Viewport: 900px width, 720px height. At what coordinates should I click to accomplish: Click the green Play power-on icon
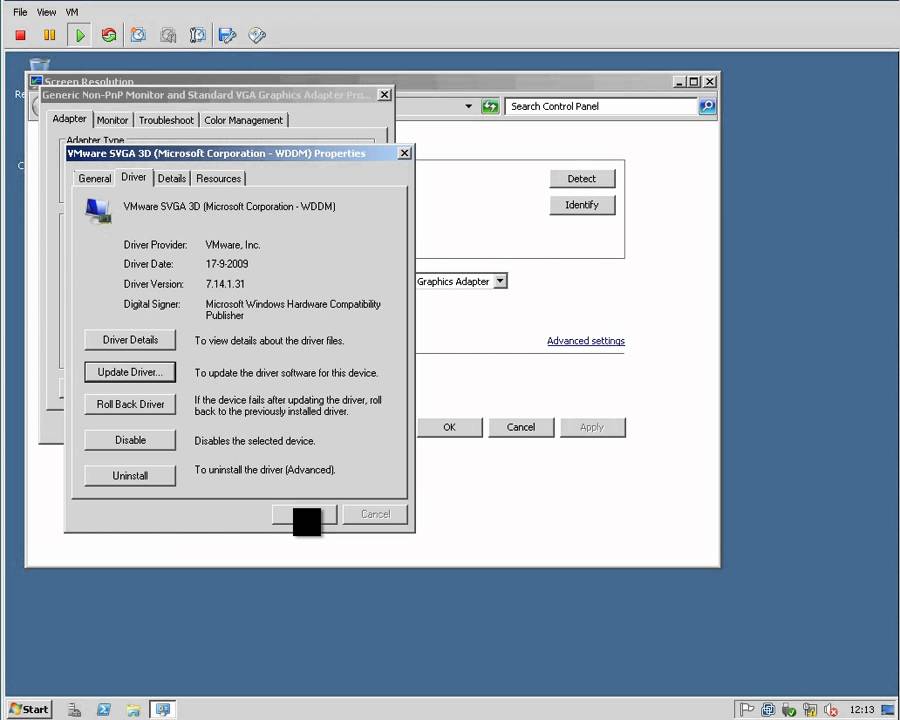coord(79,35)
